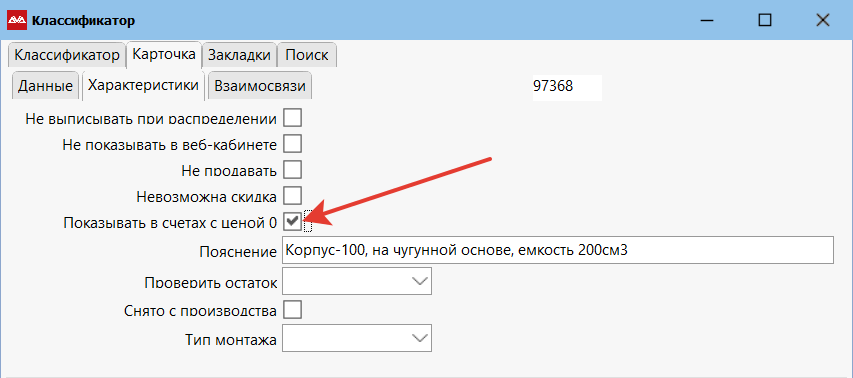
Task: Open the Карточка tab
Action: point(164,54)
